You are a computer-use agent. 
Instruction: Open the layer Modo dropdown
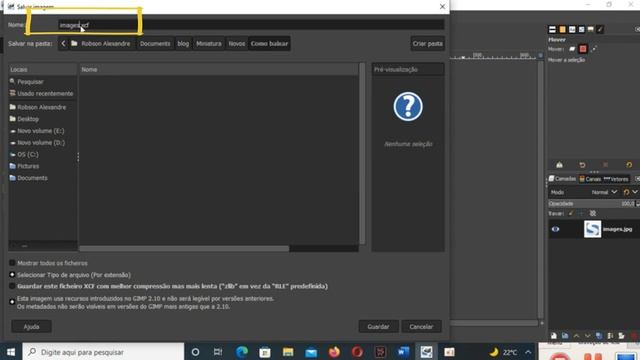click(x=604, y=192)
